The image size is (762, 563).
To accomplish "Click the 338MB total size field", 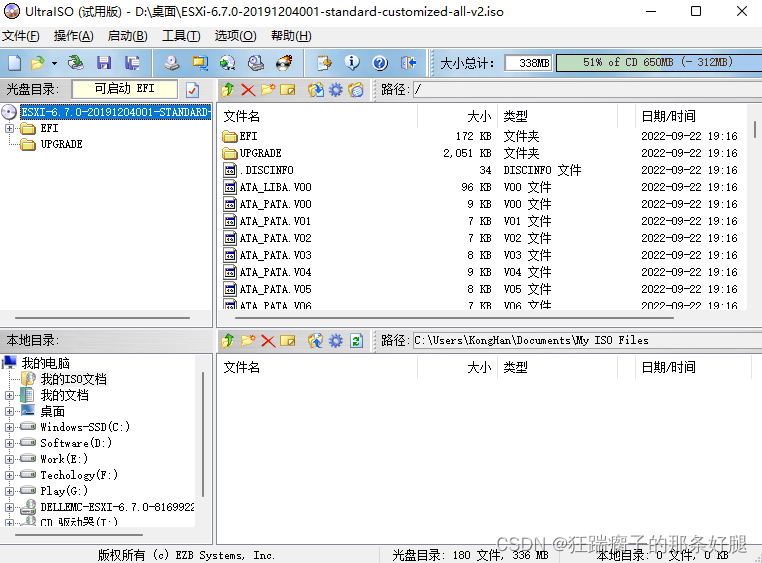I will (528, 63).
